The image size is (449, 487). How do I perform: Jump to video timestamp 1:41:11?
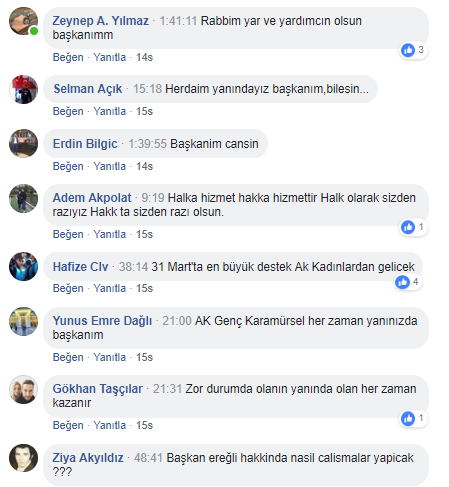pos(178,21)
